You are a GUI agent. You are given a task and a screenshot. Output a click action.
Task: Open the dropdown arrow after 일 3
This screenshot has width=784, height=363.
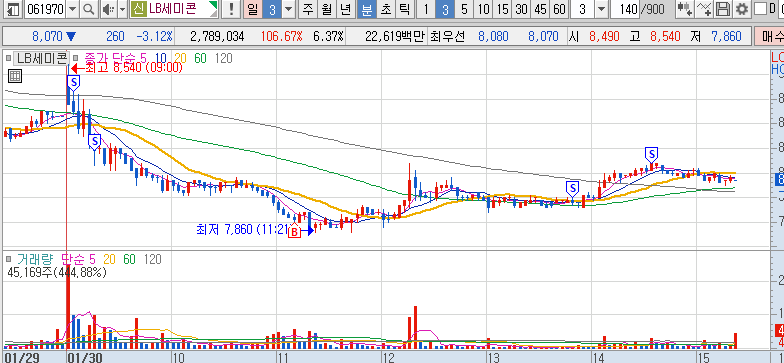(289, 9)
